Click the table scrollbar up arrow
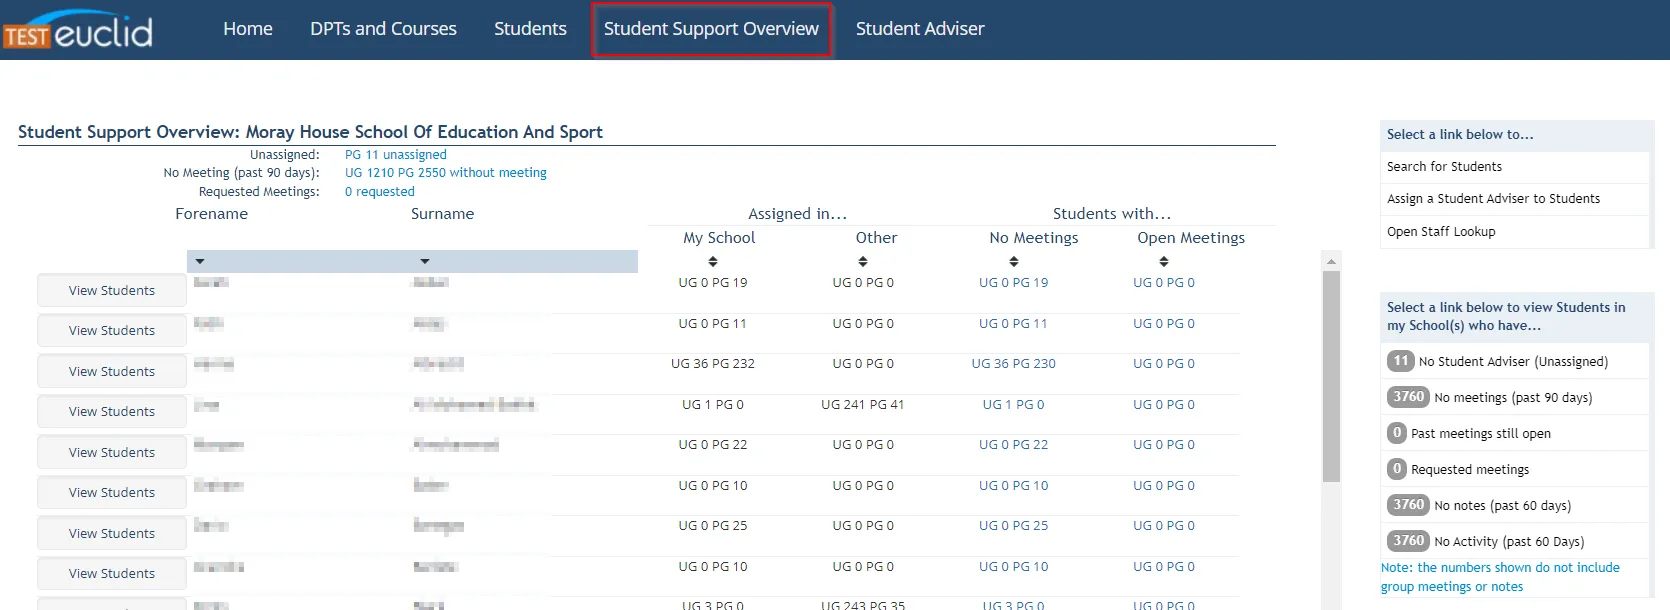 pos(1331,261)
